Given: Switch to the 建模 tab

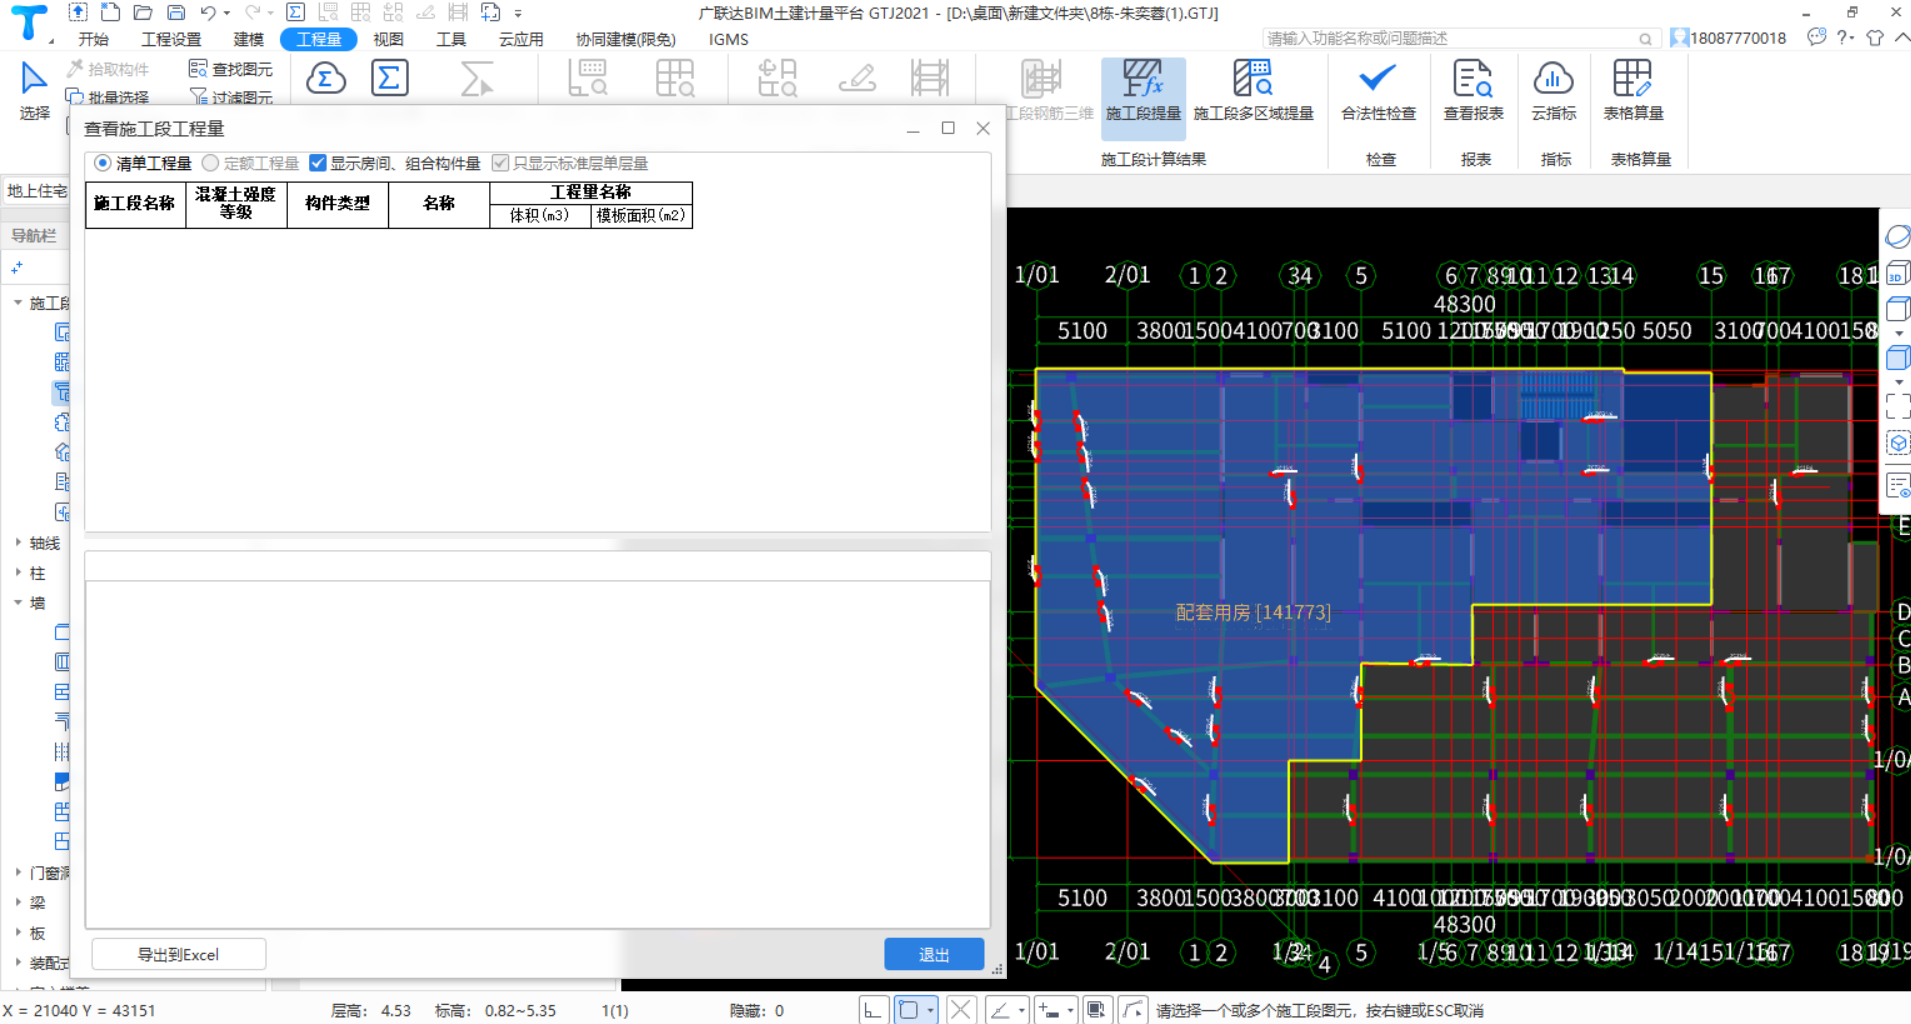Looking at the screenshot, I should pyautogui.click(x=248, y=39).
